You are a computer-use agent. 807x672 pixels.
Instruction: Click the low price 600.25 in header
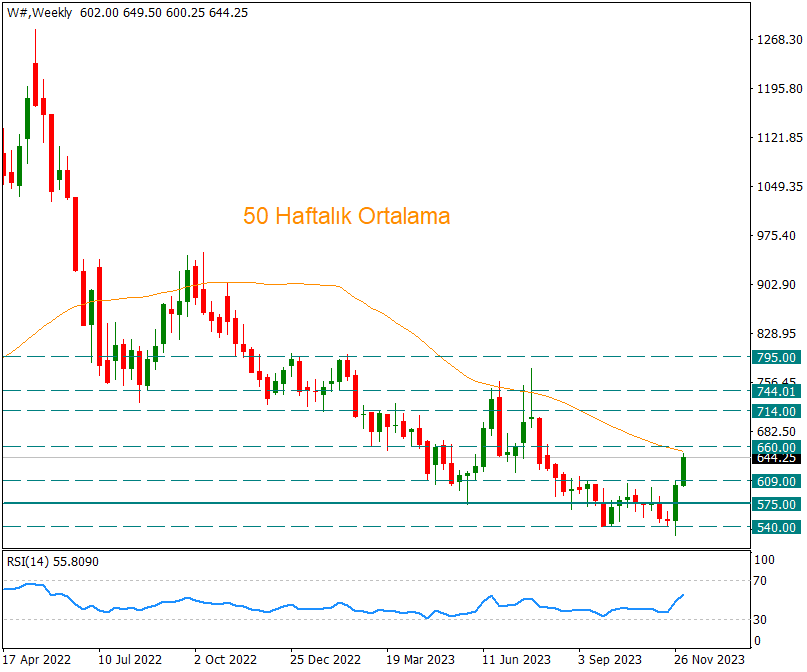186,13
